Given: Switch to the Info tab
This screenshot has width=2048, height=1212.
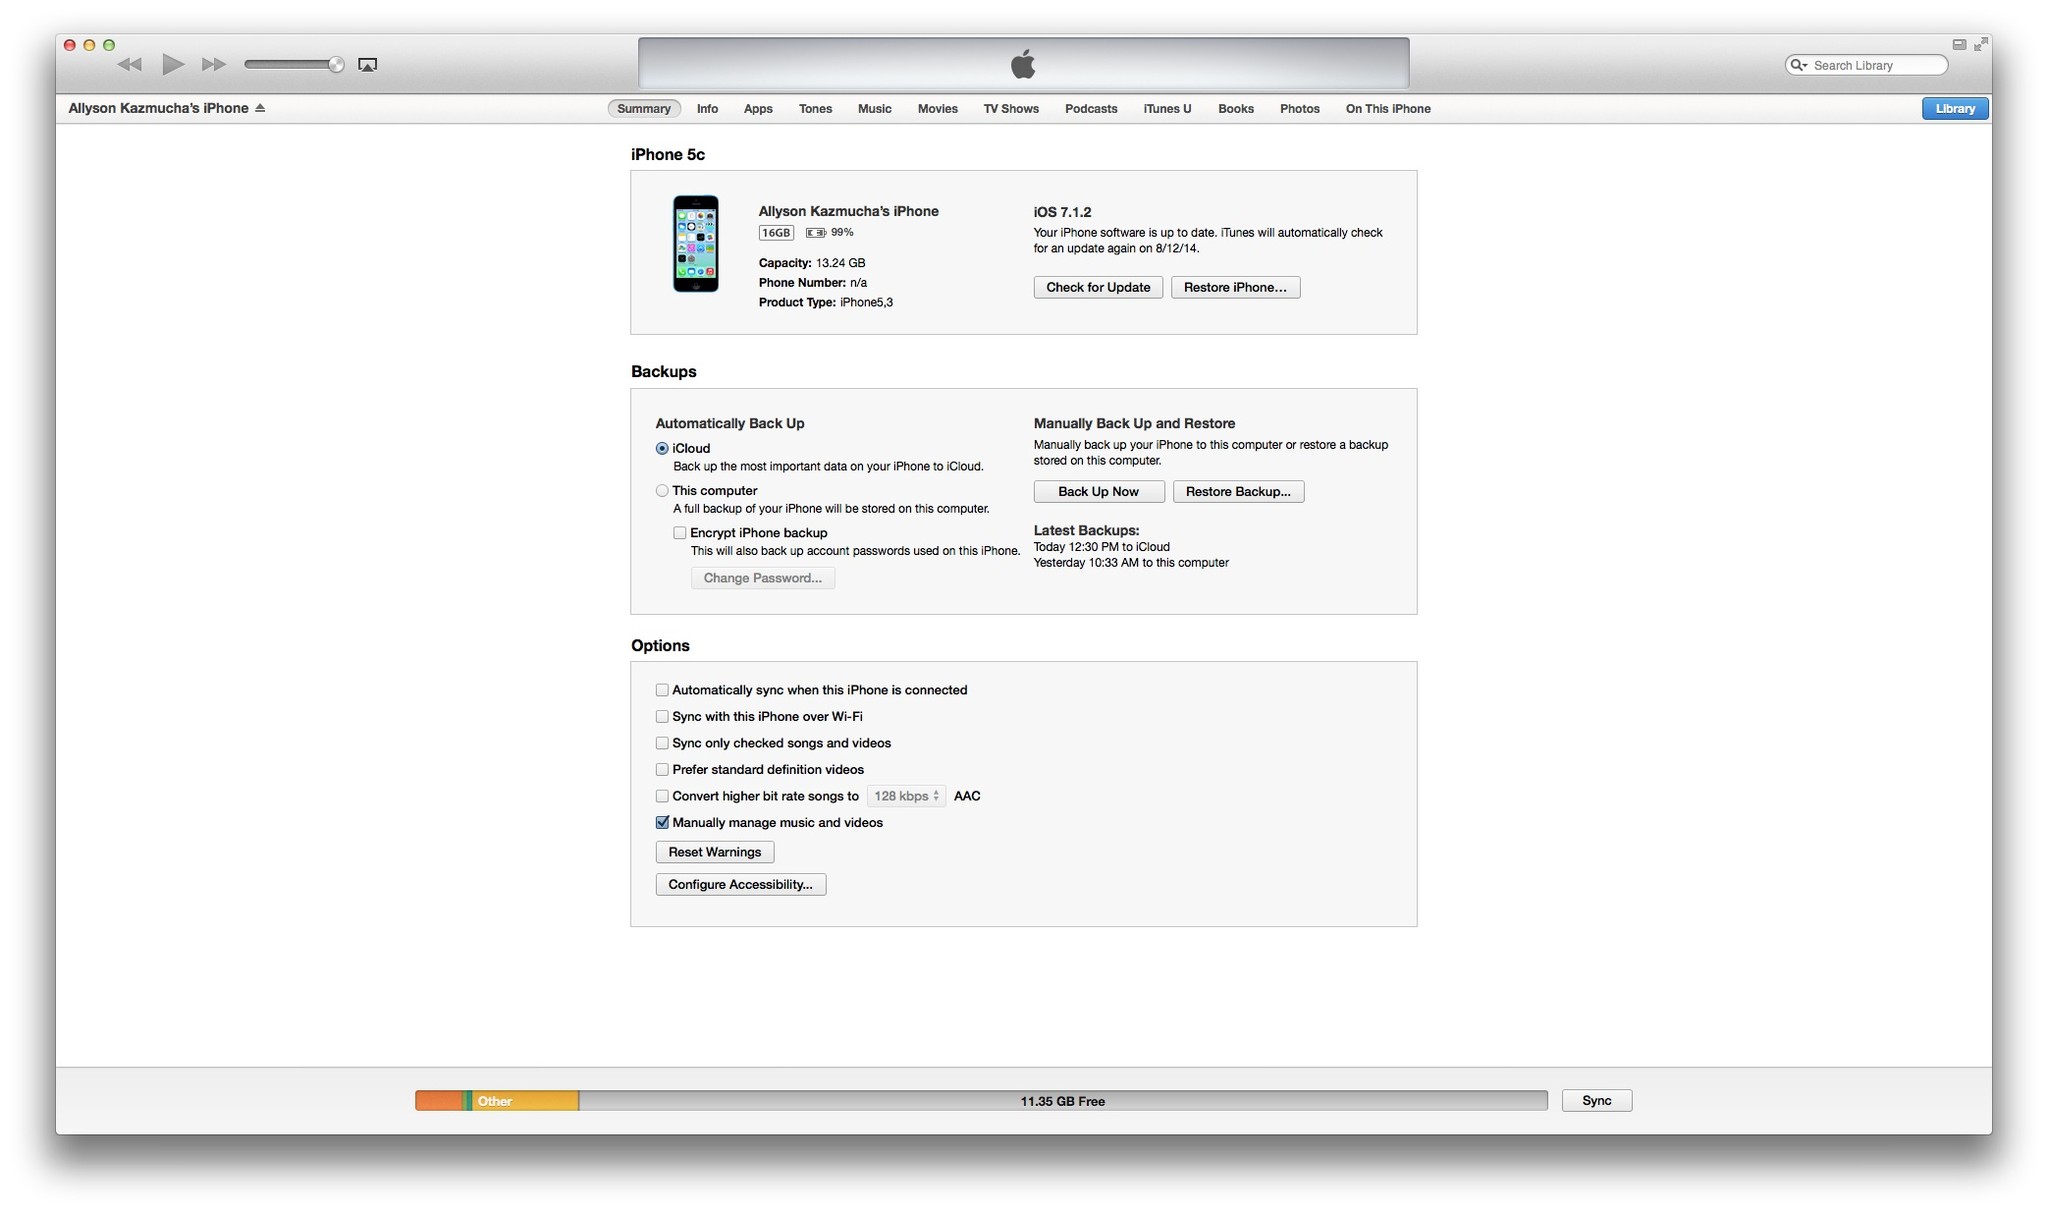Looking at the screenshot, I should pos(707,109).
